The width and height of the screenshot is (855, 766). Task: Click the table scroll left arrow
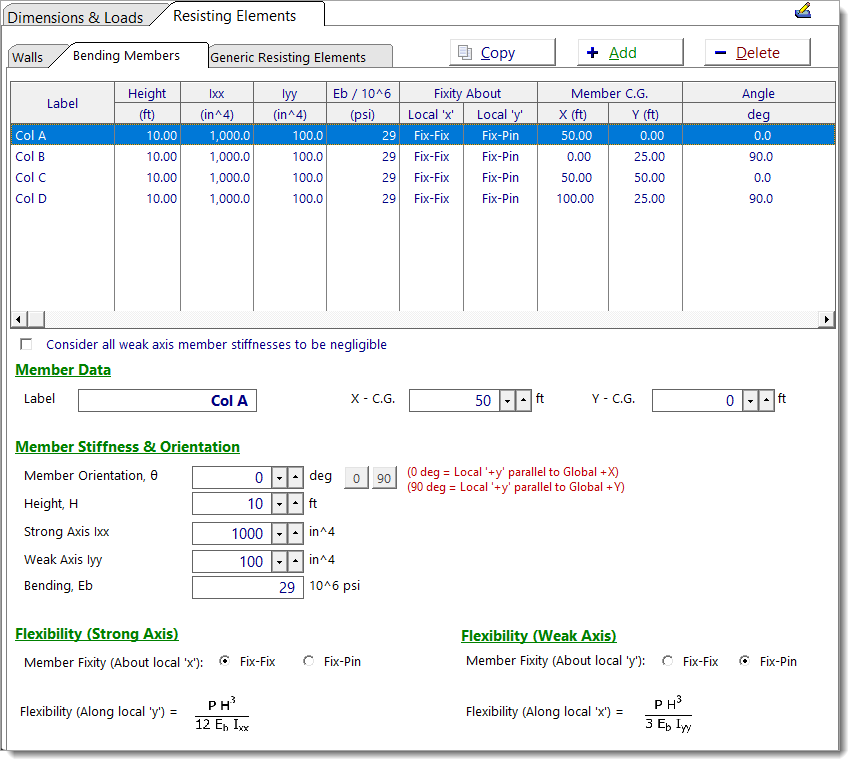[19, 319]
